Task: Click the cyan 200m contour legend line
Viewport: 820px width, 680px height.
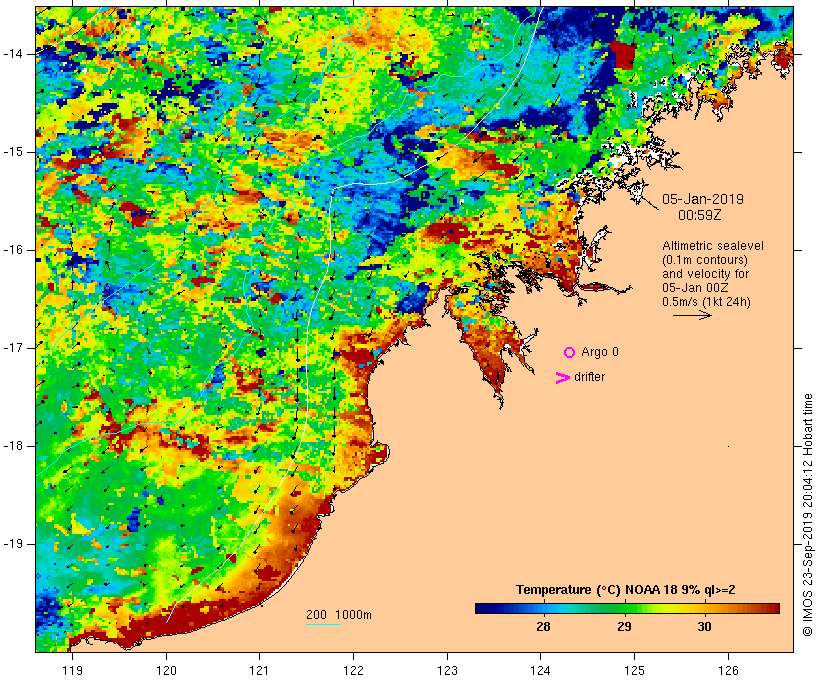Action: click(323, 624)
